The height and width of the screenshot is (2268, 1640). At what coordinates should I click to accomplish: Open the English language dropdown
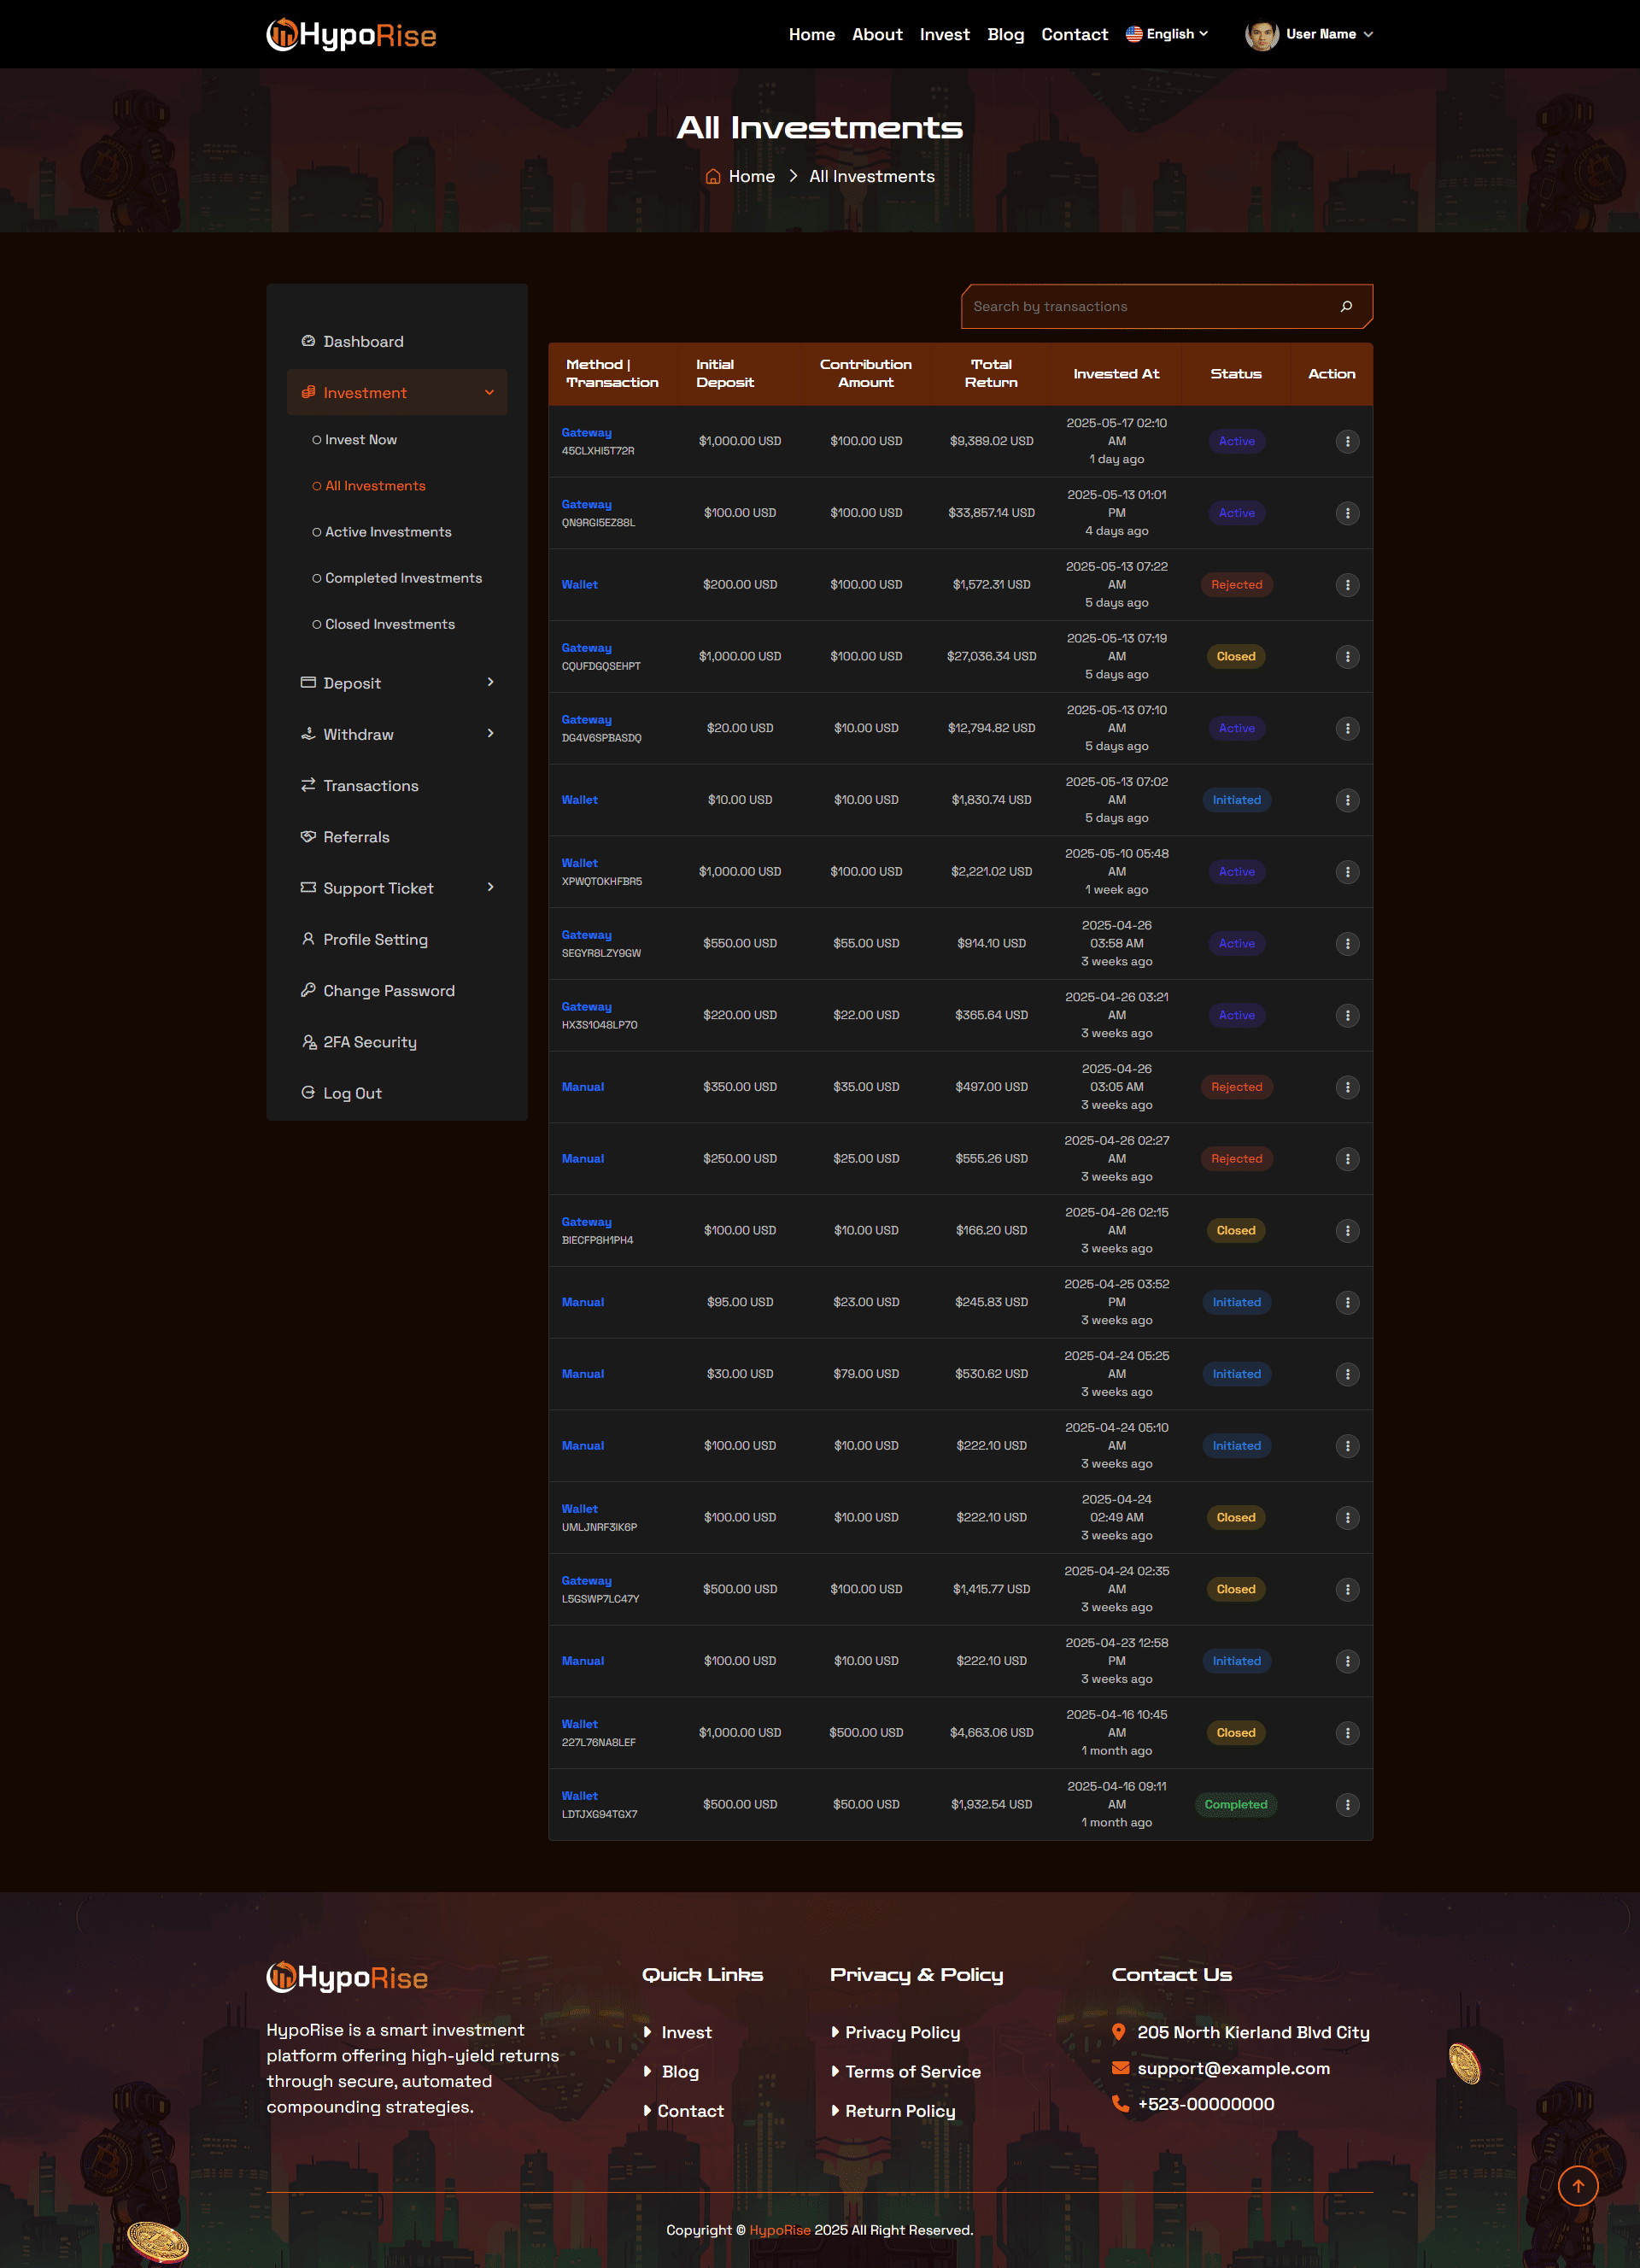pos(1167,34)
